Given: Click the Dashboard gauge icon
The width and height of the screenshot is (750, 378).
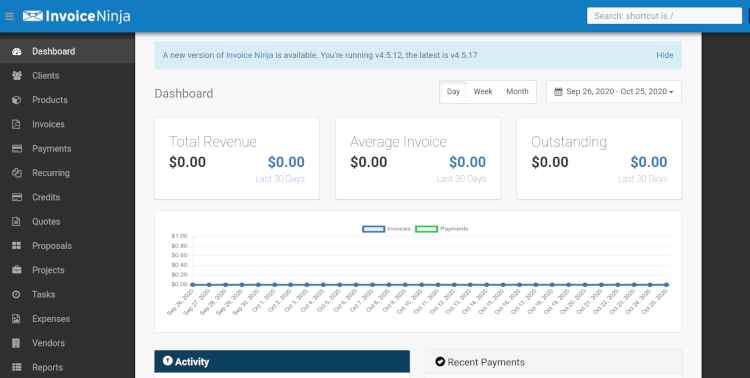Looking at the screenshot, I should click(17, 52).
